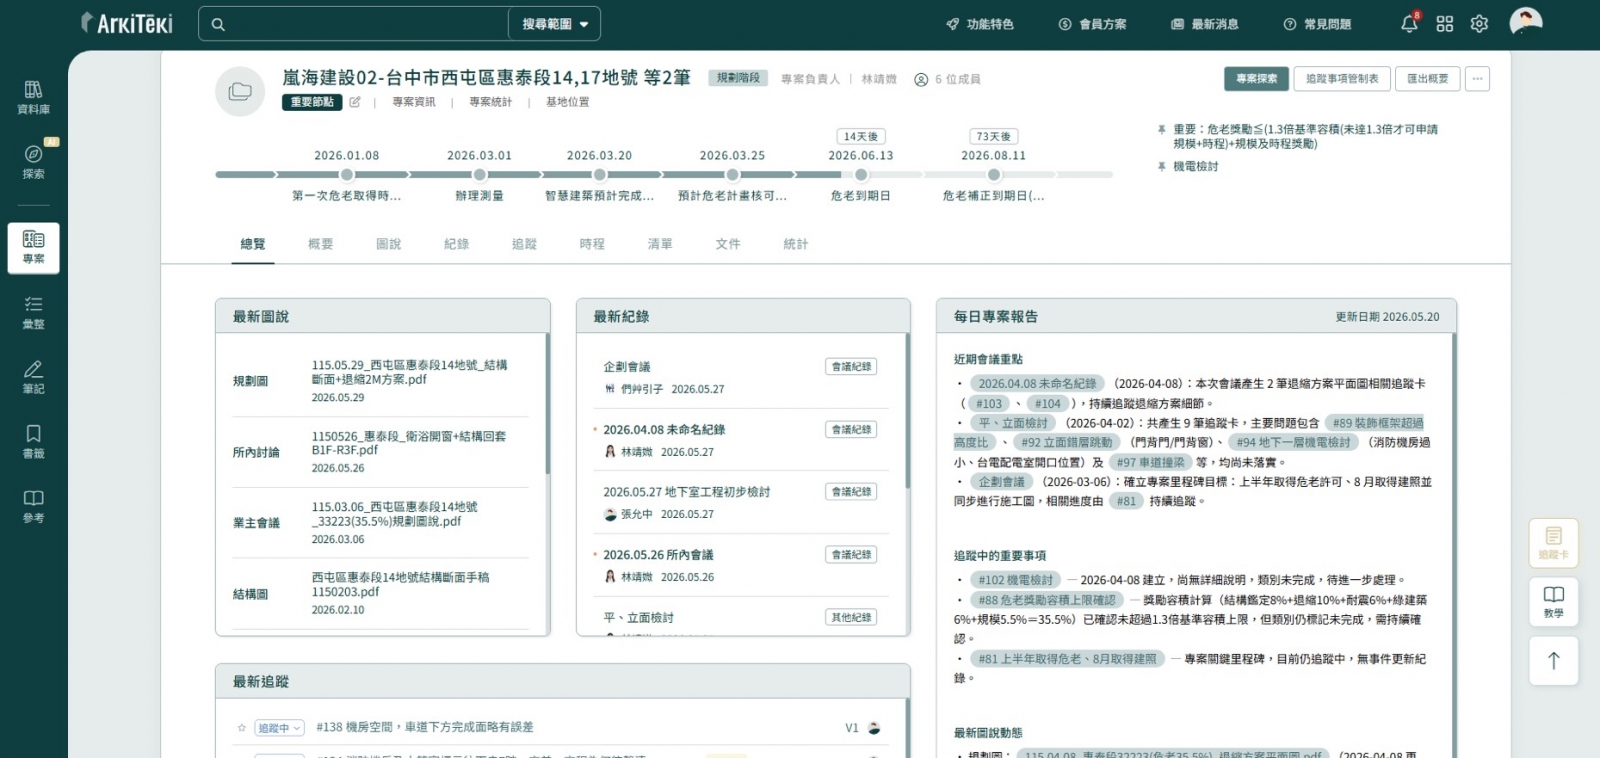Open the 資料庫 sidebar icon
The width and height of the screenshot is (1600, 758).
(x=33, y=97)
